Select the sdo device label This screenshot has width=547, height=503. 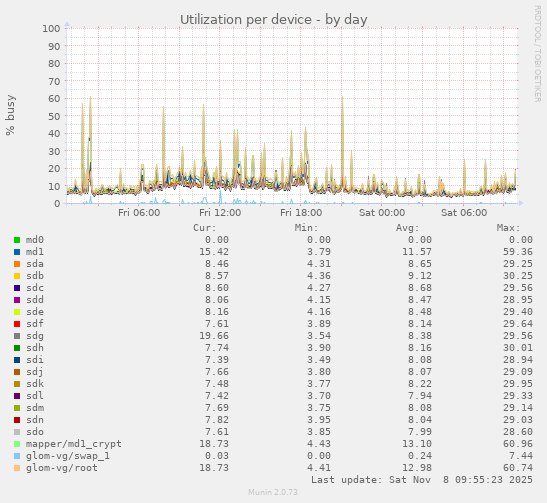coord(35,432)
